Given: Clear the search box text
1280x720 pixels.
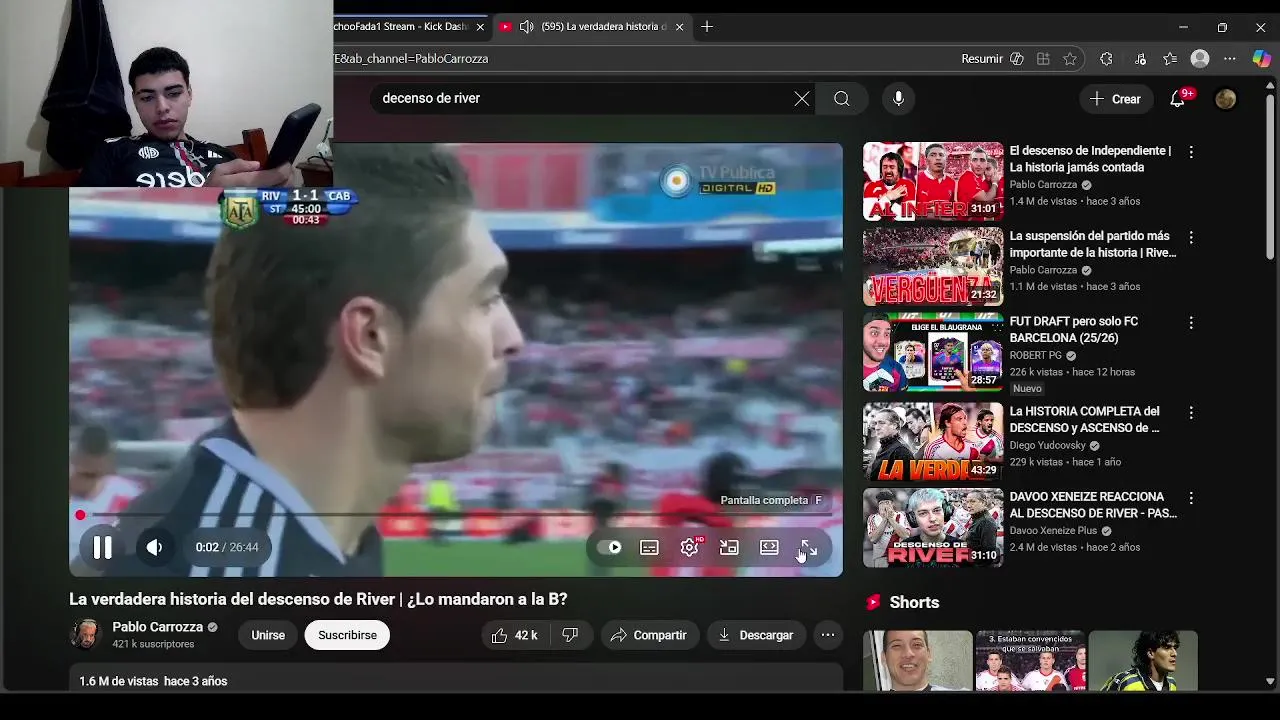Looking at the screenshot, I should [802, 98].
